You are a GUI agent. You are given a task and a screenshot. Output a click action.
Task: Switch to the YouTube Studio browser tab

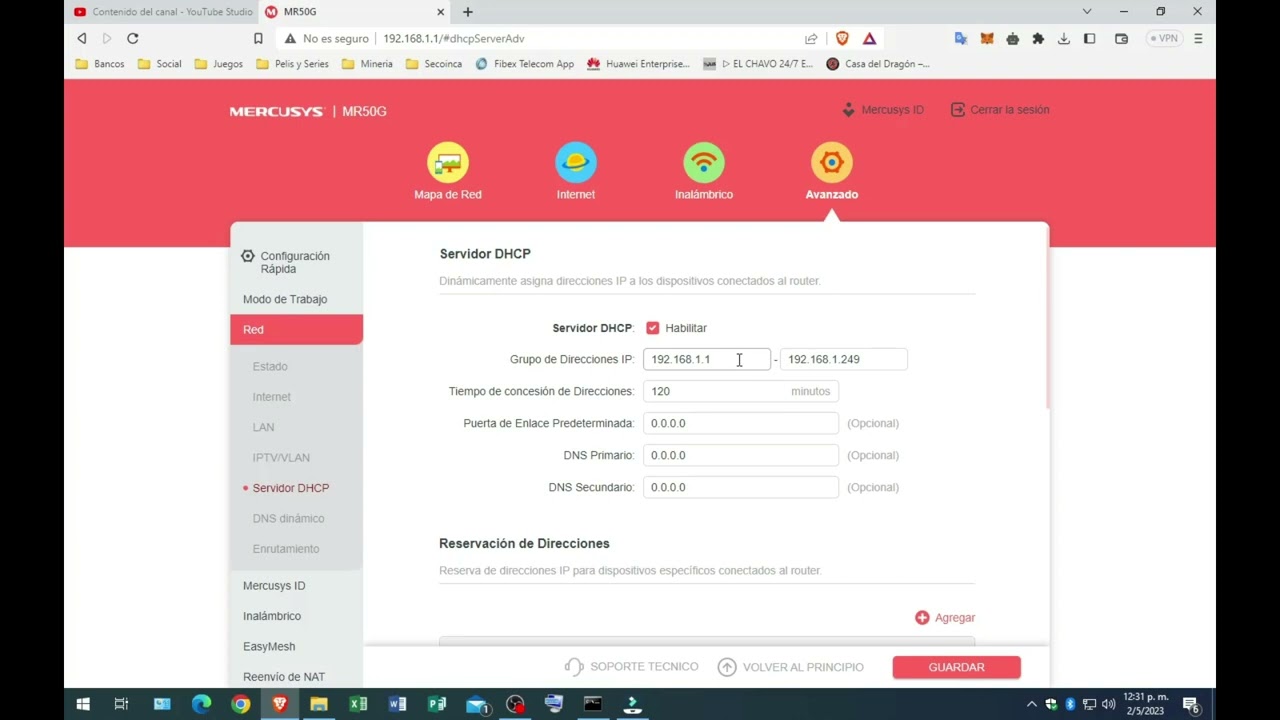click(x=162, y=12)
